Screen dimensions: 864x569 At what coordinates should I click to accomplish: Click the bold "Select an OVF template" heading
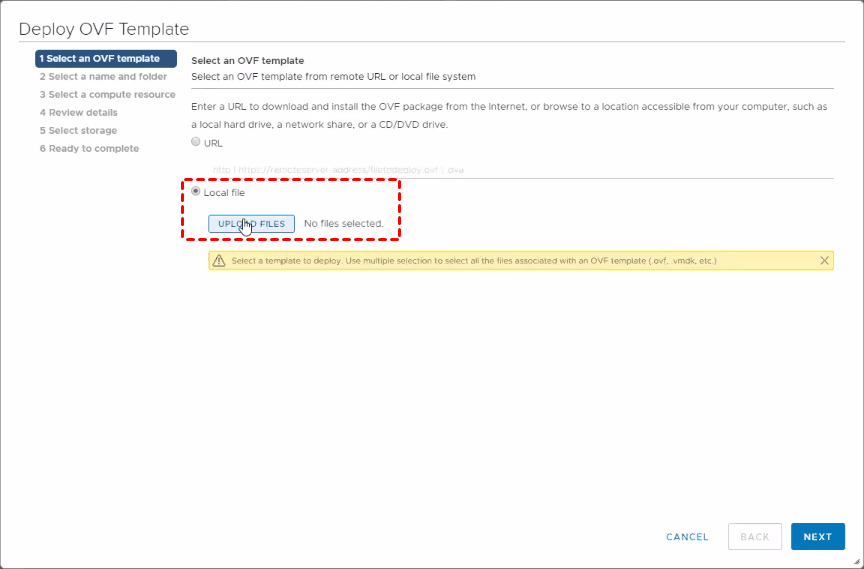pos(247,61)
